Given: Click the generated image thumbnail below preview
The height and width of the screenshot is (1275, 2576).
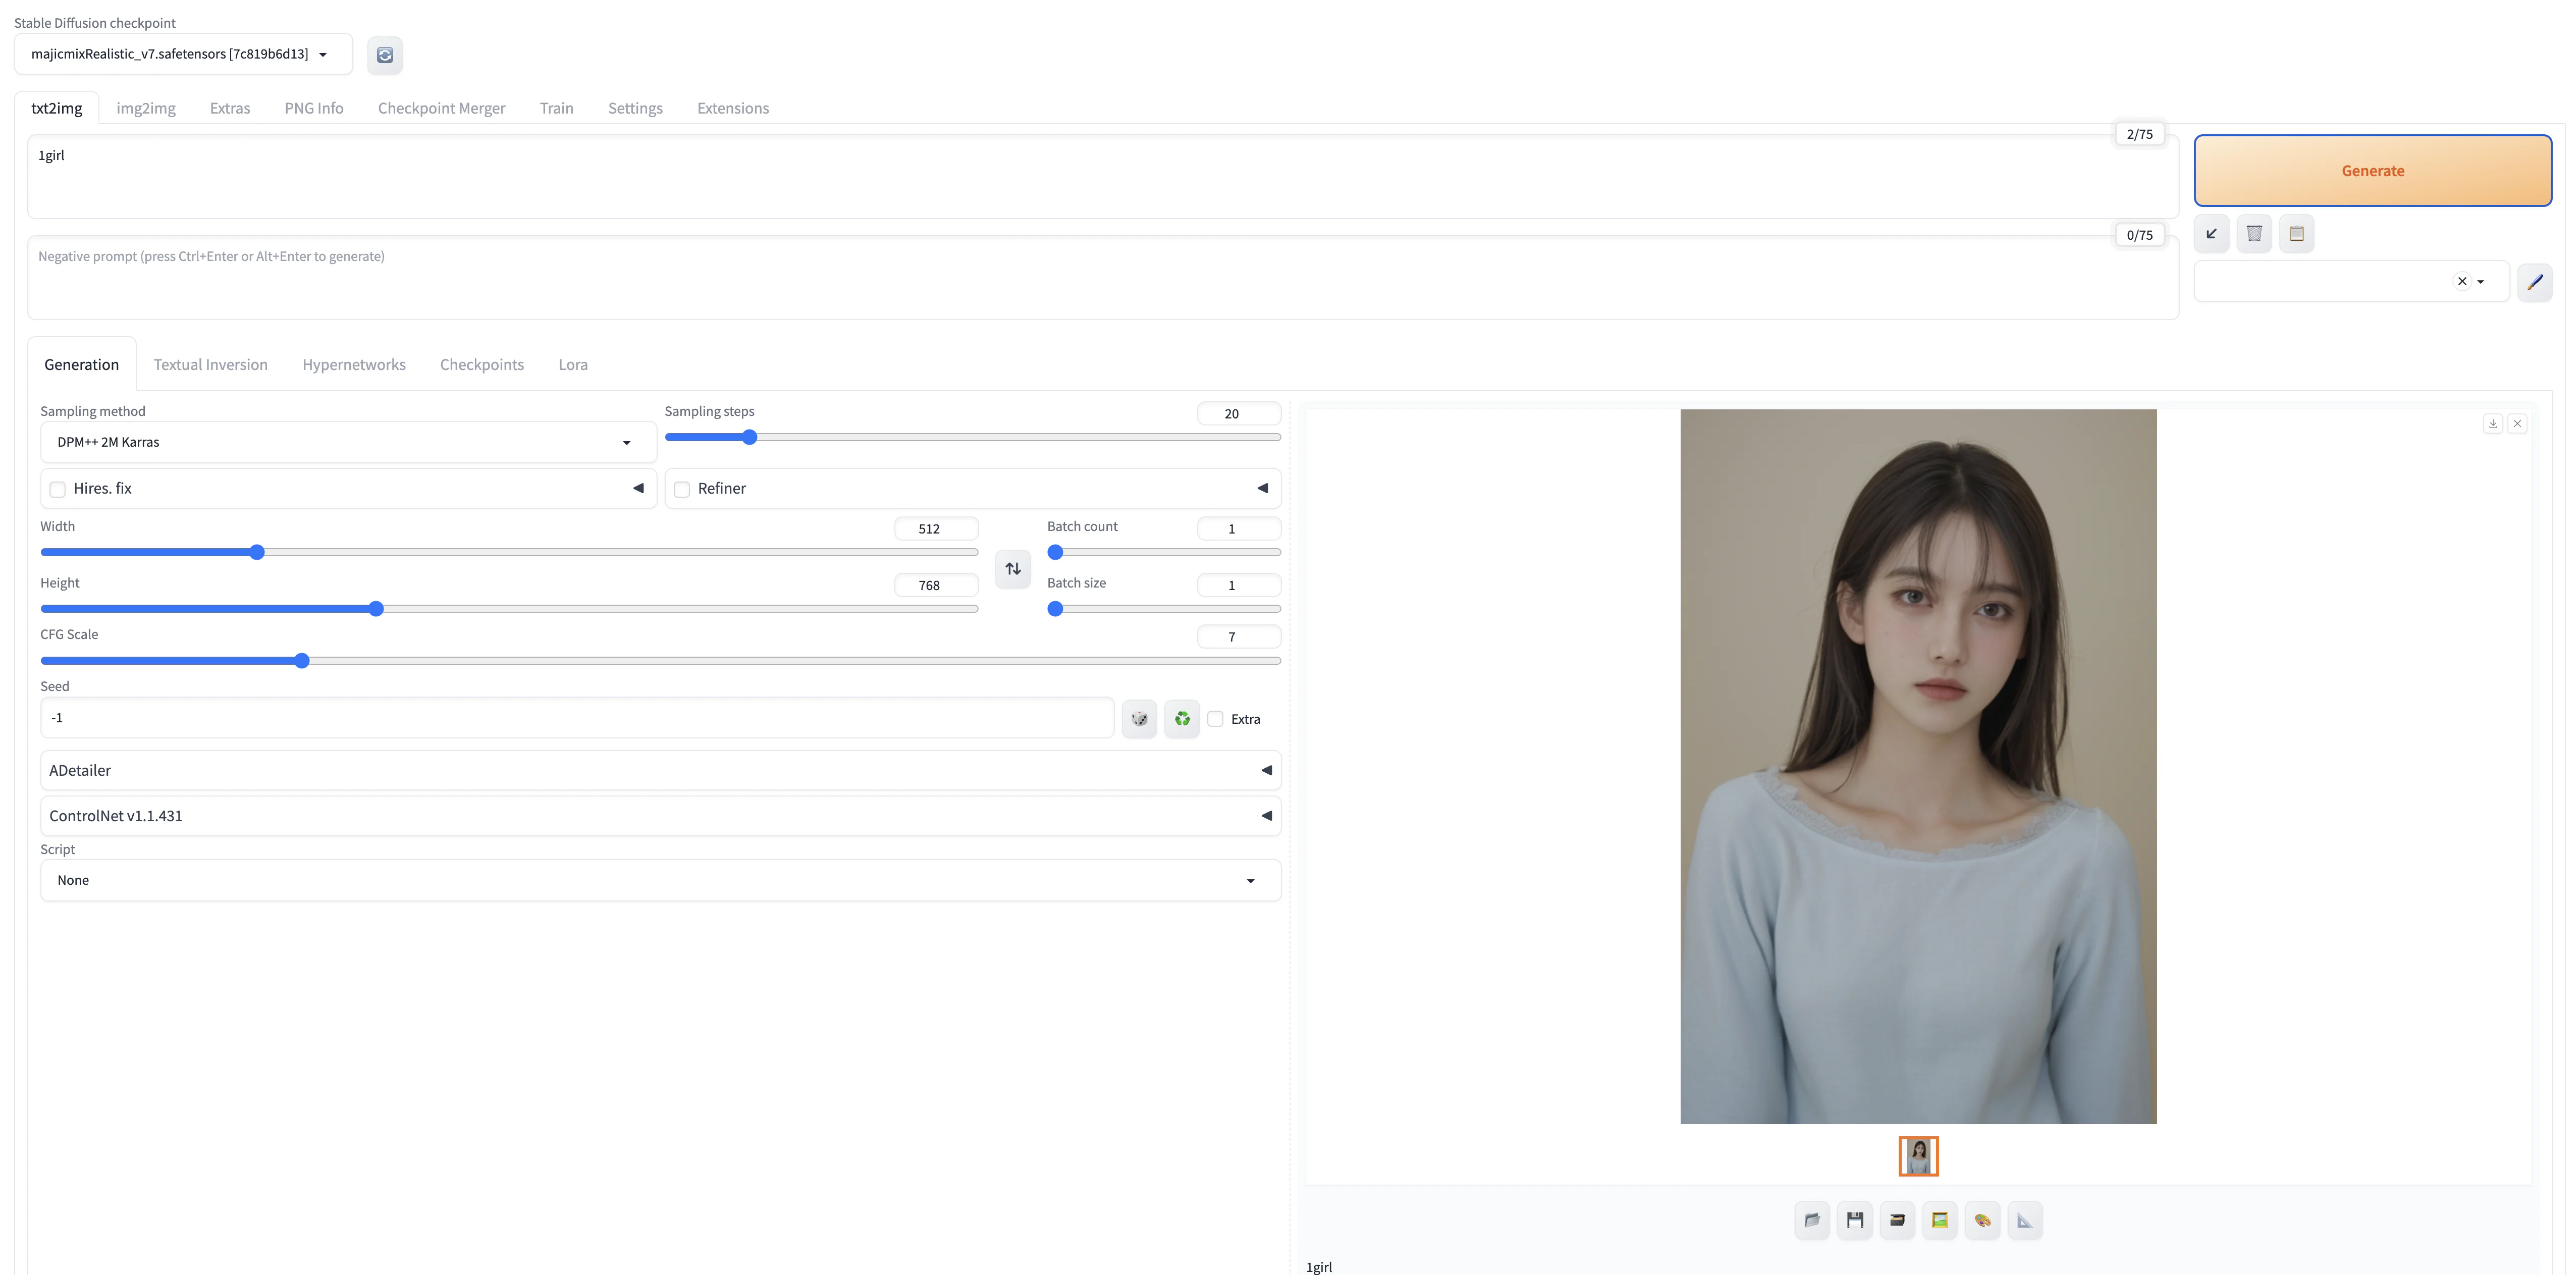Looking at the screenshot, I should coord(1918,1156).
